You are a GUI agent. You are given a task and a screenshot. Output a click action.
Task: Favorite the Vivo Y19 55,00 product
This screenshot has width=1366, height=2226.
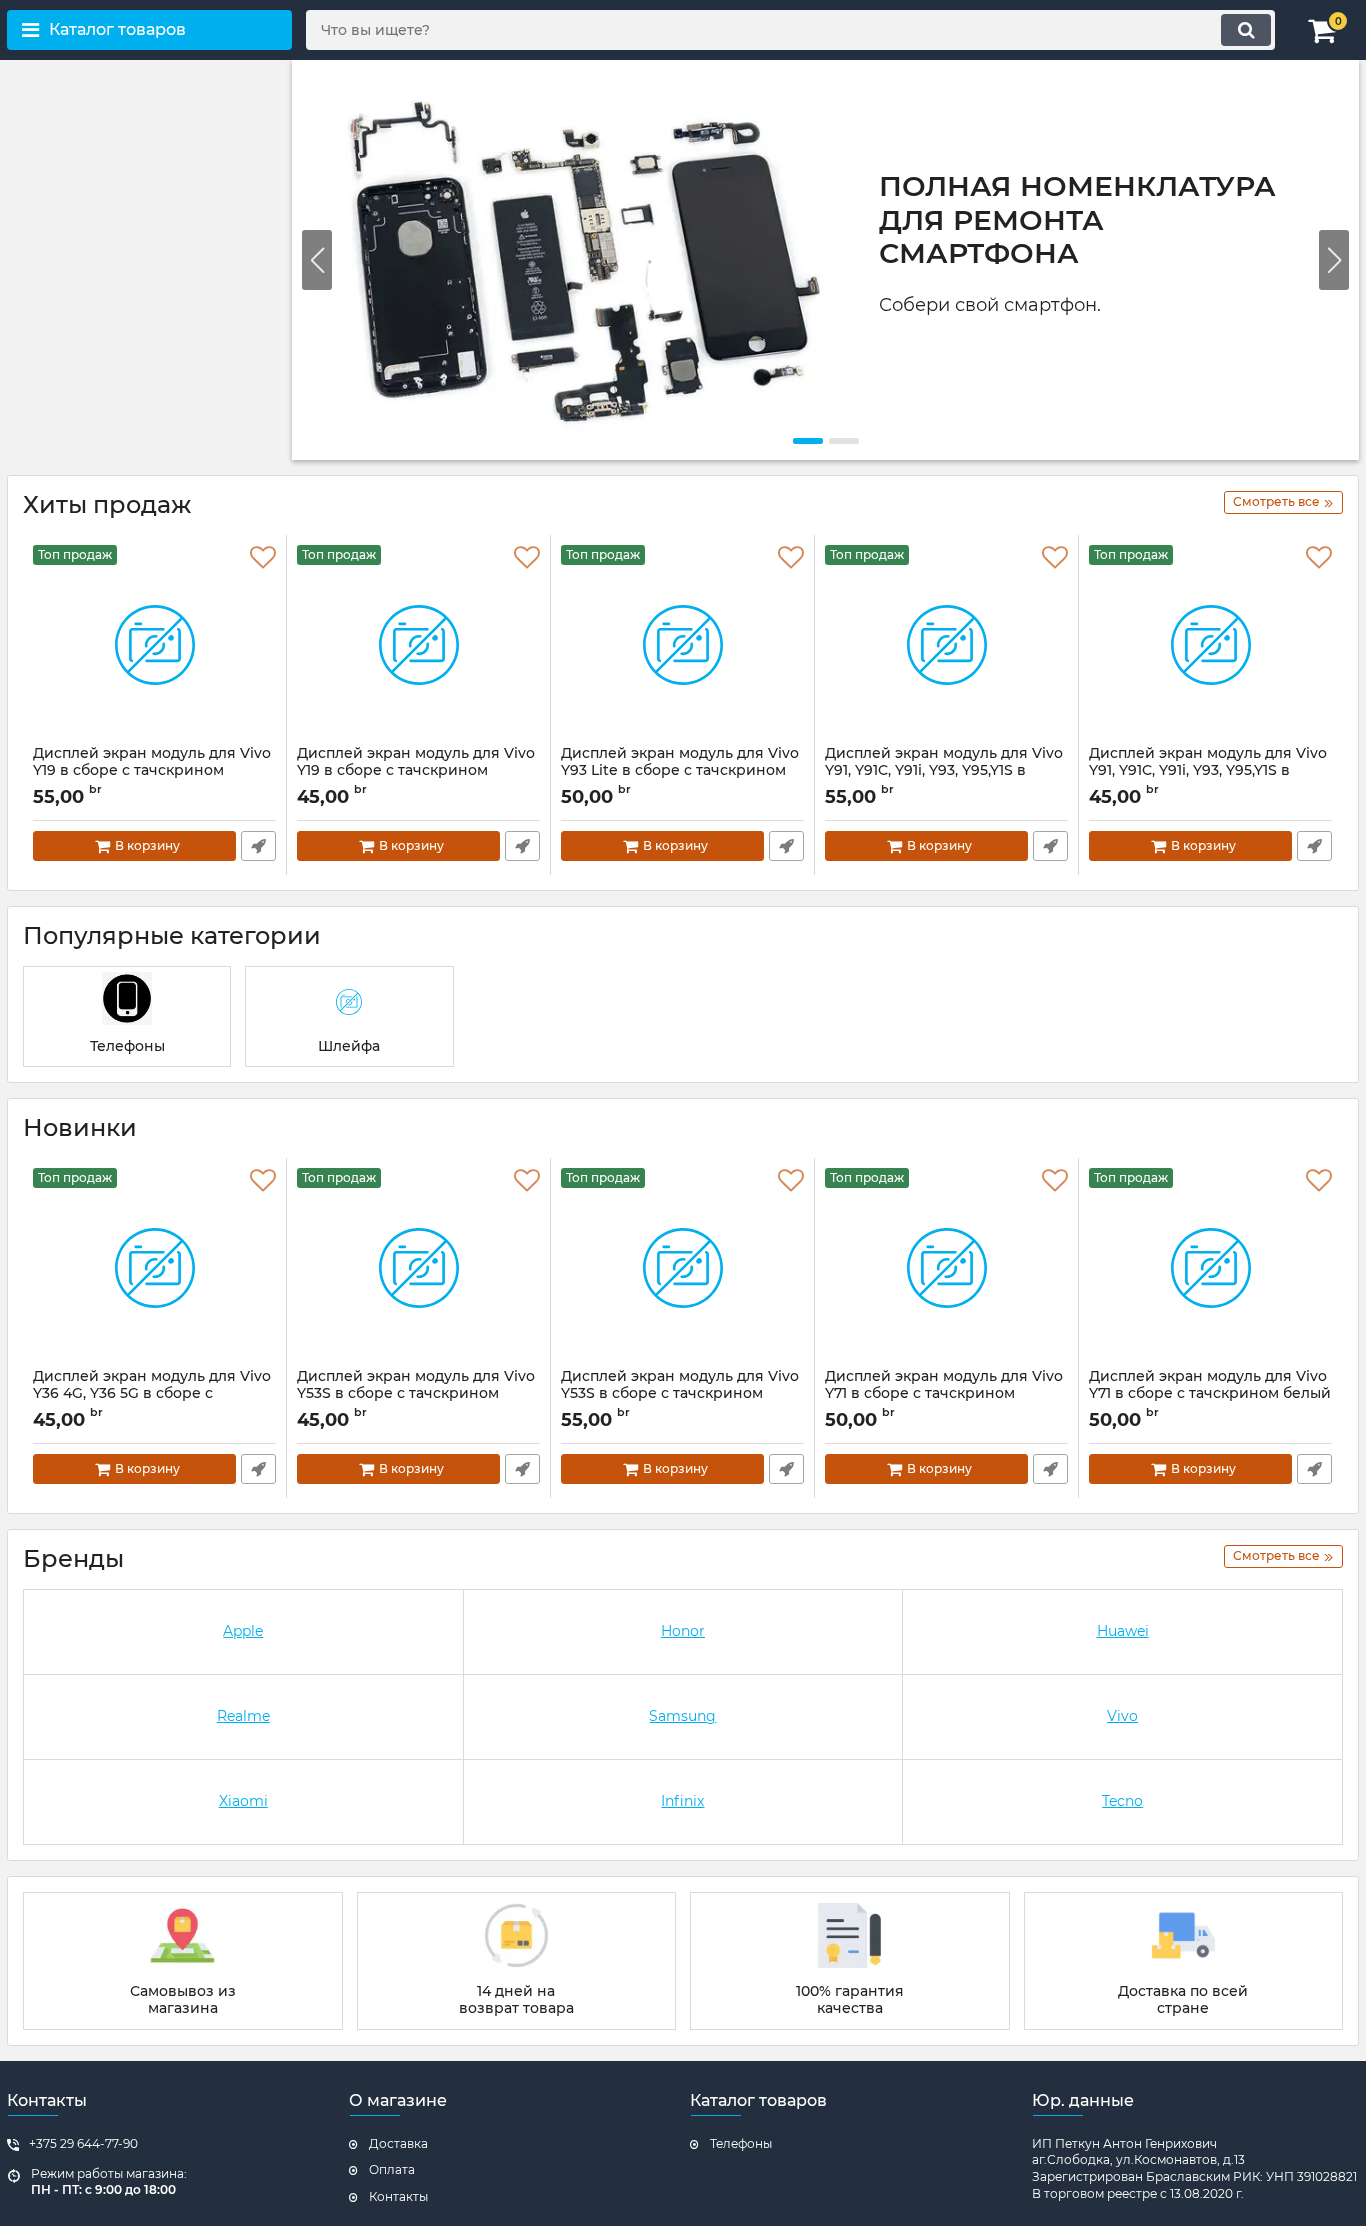coord(263,557)
